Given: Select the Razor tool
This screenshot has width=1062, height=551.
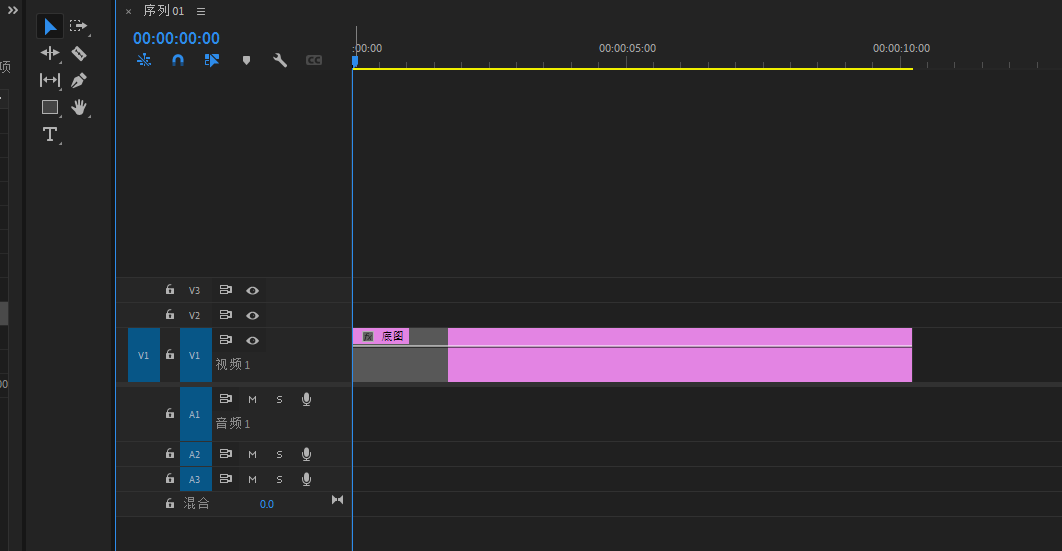Looking at the screenshot, I should tap(79, 53).
